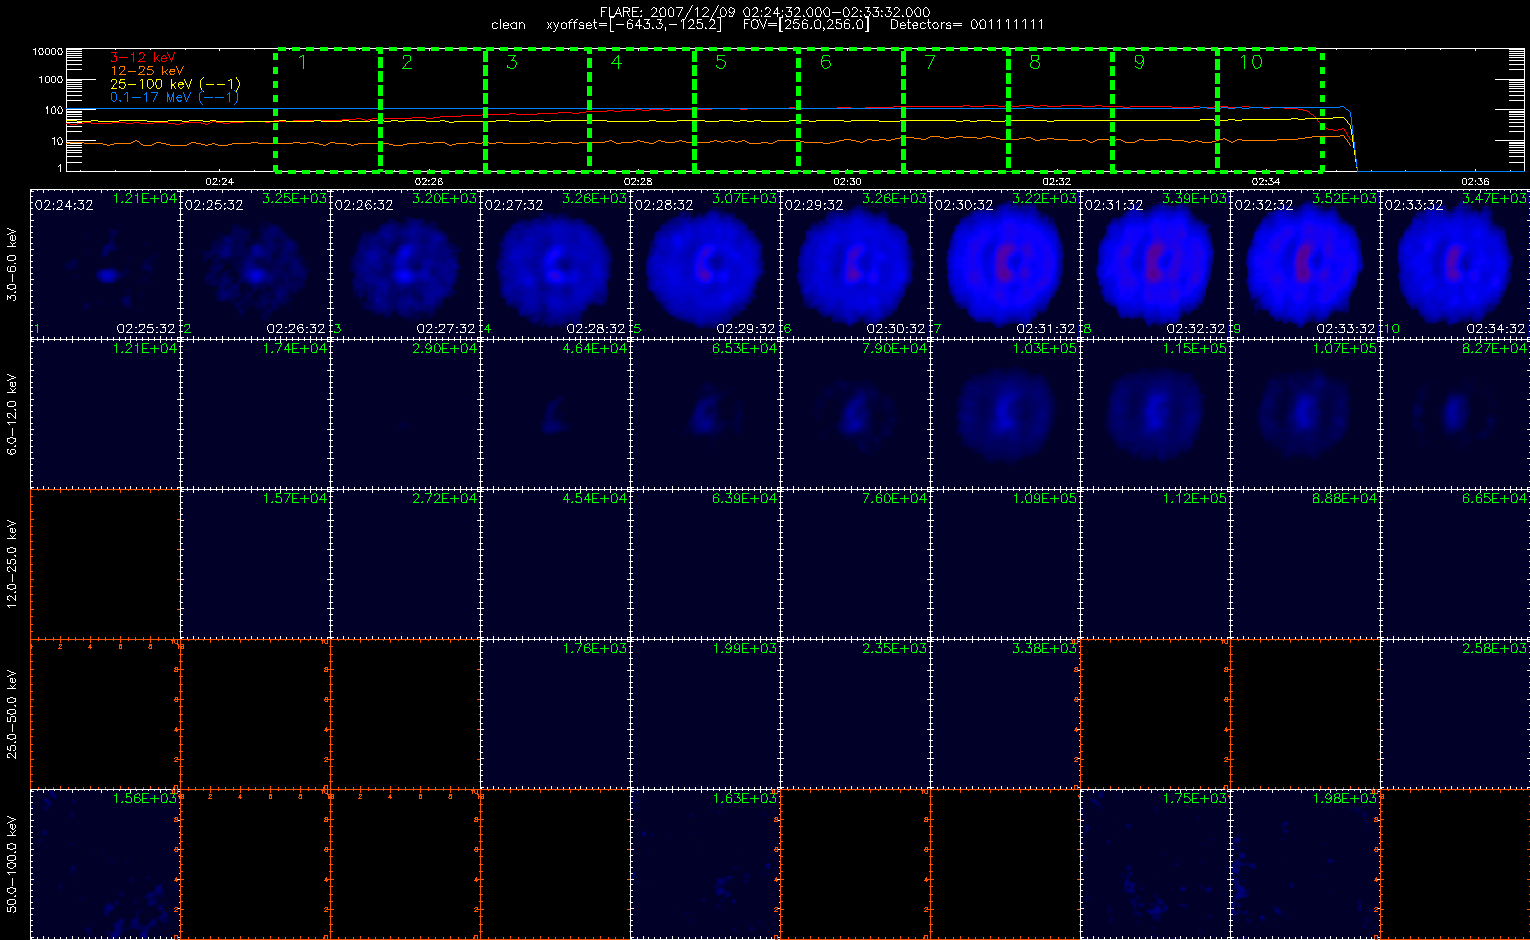The image size is (1530, 940).
Task: Click the Detectors= 001111111 text
Action: [x=967, y=25]
